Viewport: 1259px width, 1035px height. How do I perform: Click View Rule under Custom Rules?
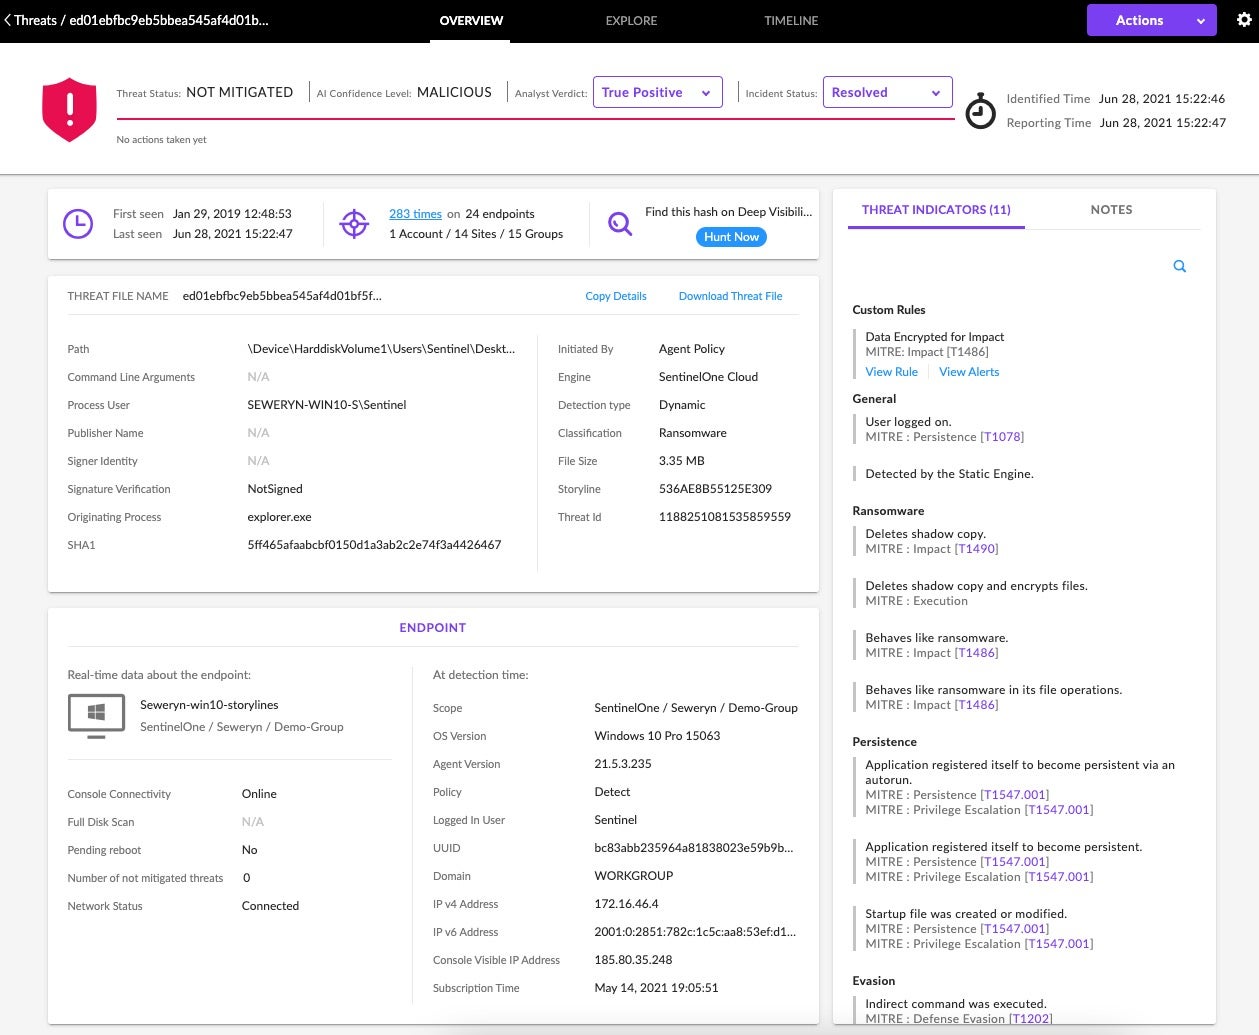(x=891, y=372)
